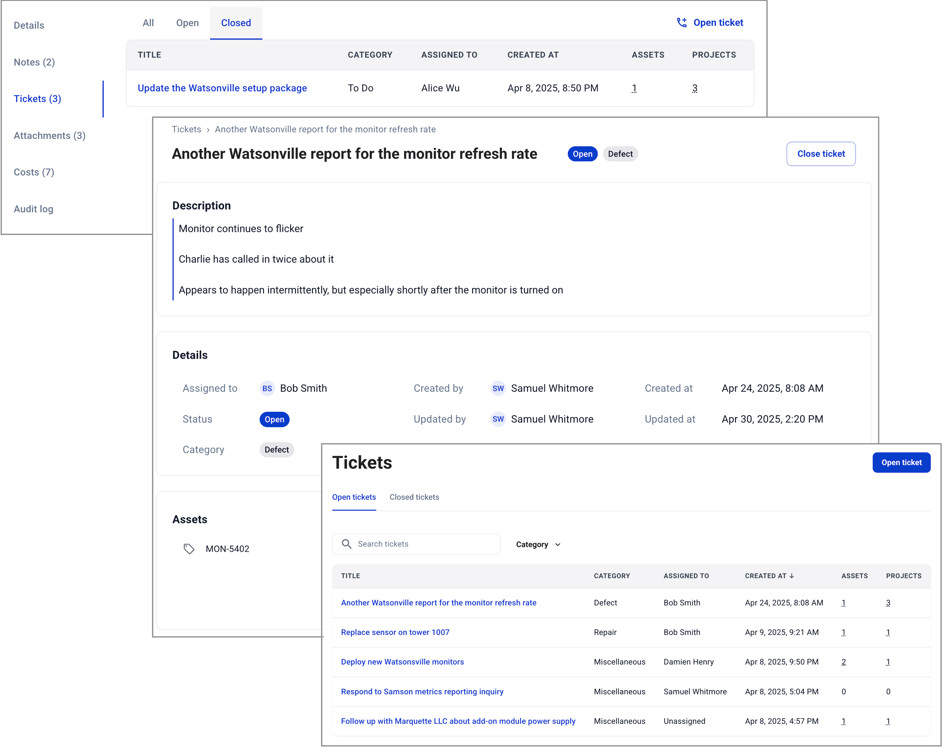Click Samuel Whitmore in the tickets list
The image size is (943, 749).
(x=695, y=692)
